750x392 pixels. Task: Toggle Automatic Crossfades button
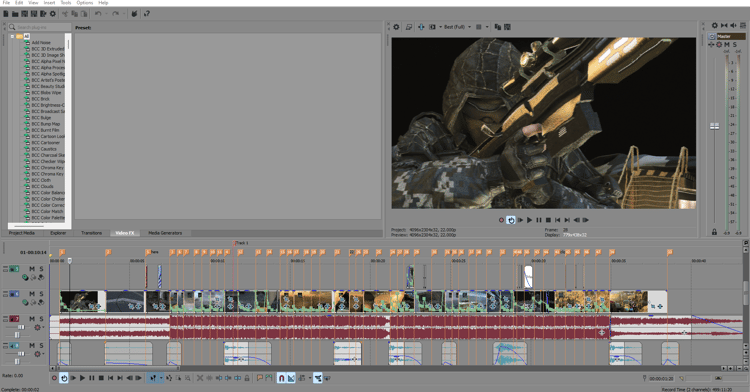(x=291, y=378)
